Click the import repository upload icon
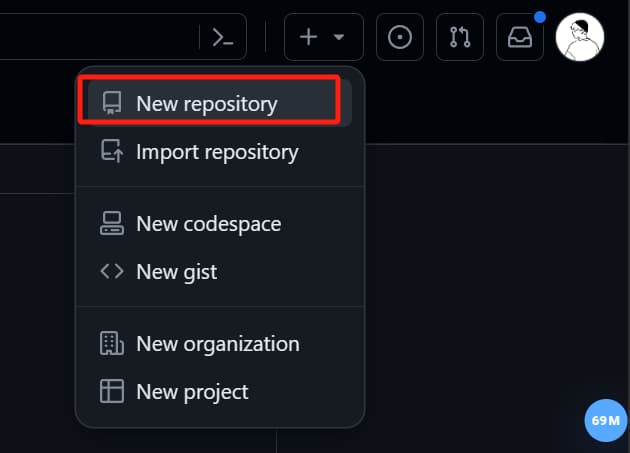 coord(111,152)
